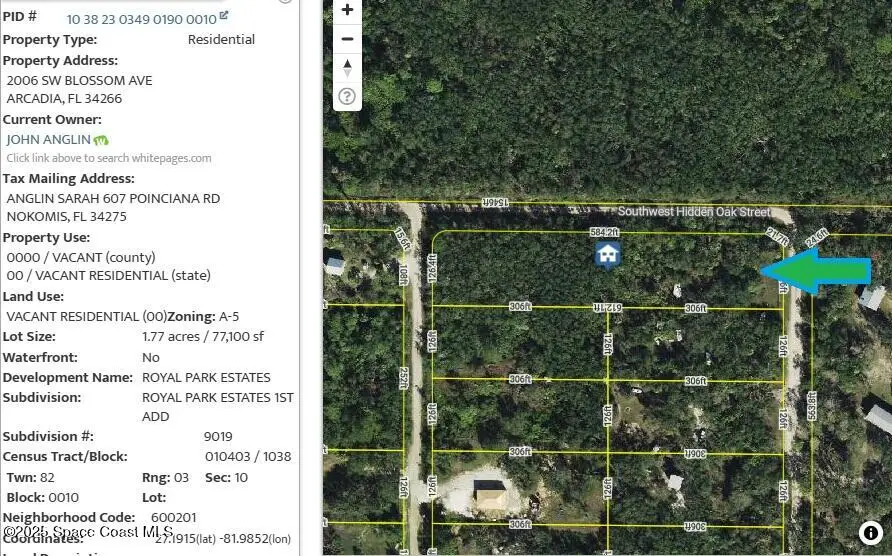Reset map compass bearing to north
The height and width of the screenshot is (556, 892).
(x=347, y=68)
